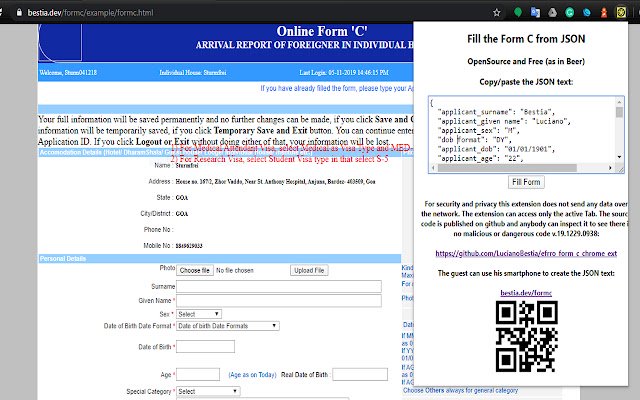The image size is (640, 400).
Task: Click the site security padlock icon
Action: 19,13
